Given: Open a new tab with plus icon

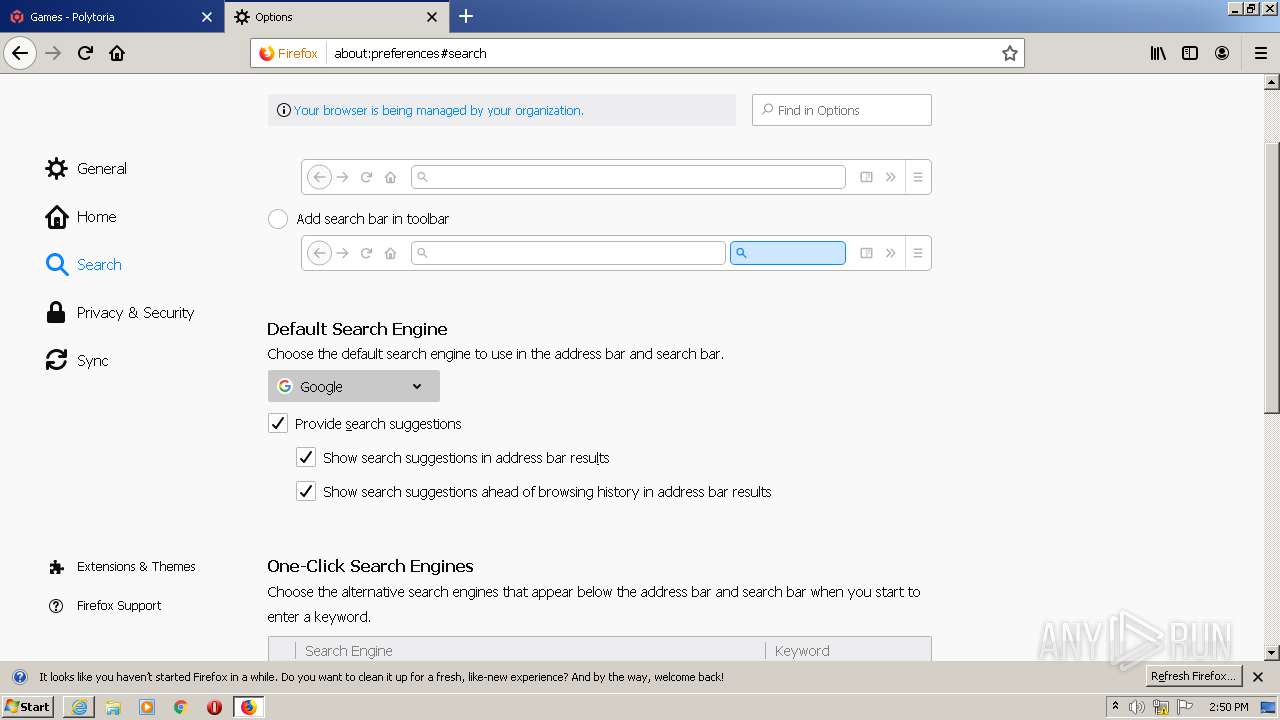Looking at the screenshot, I should point(466,16).
